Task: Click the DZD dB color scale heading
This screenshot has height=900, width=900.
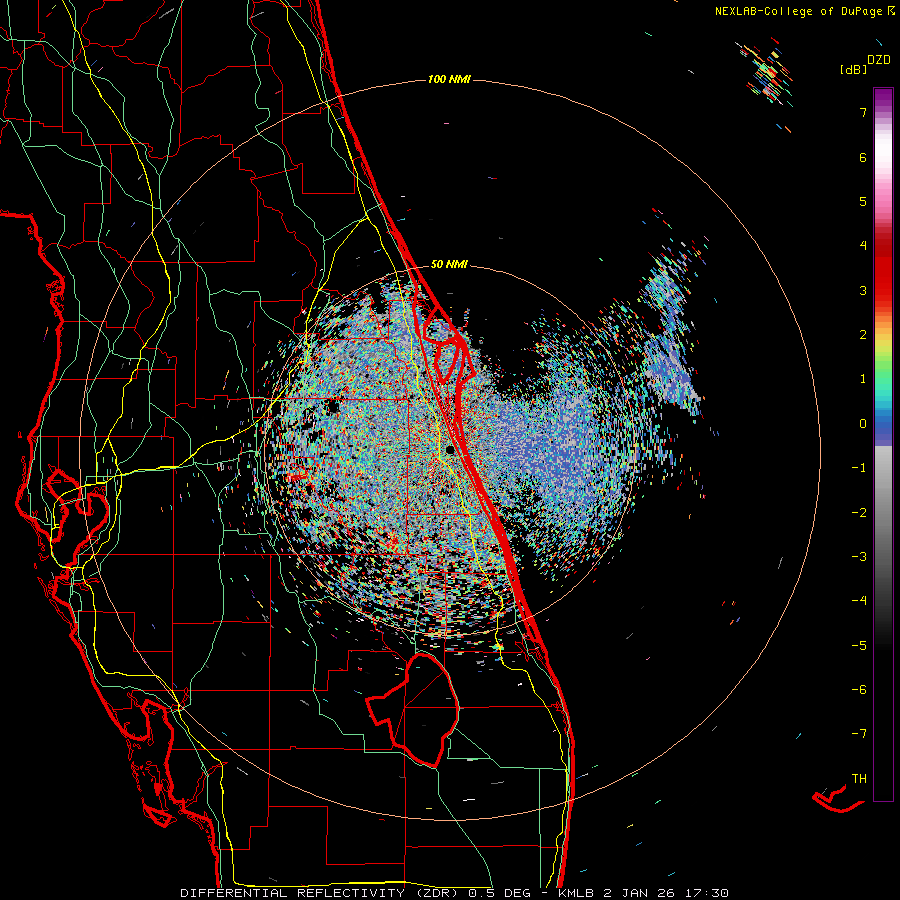Action: click(865, 64)
